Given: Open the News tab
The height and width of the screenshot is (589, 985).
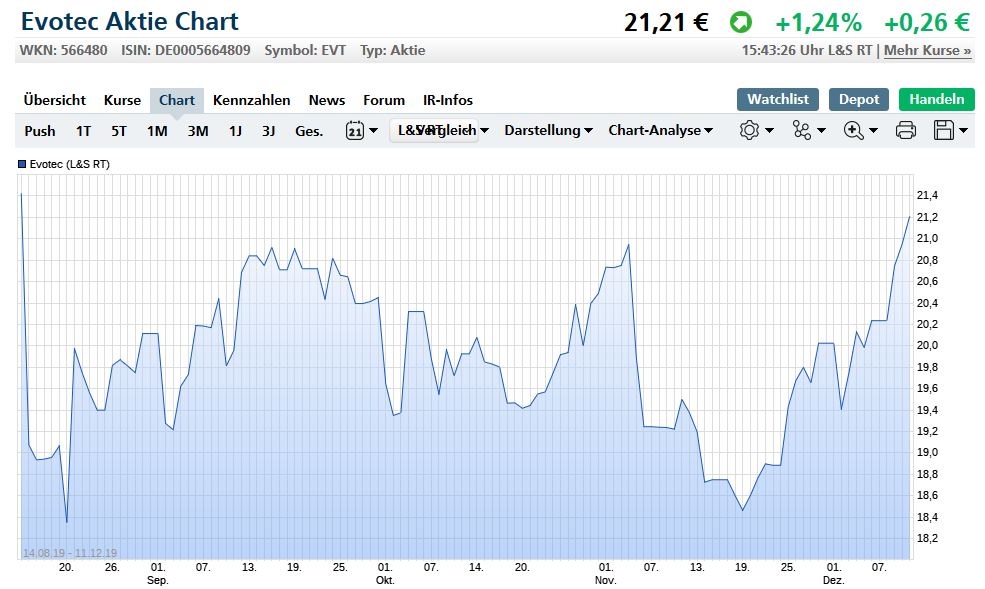Looking at the screenshot, I should (327, 100).
